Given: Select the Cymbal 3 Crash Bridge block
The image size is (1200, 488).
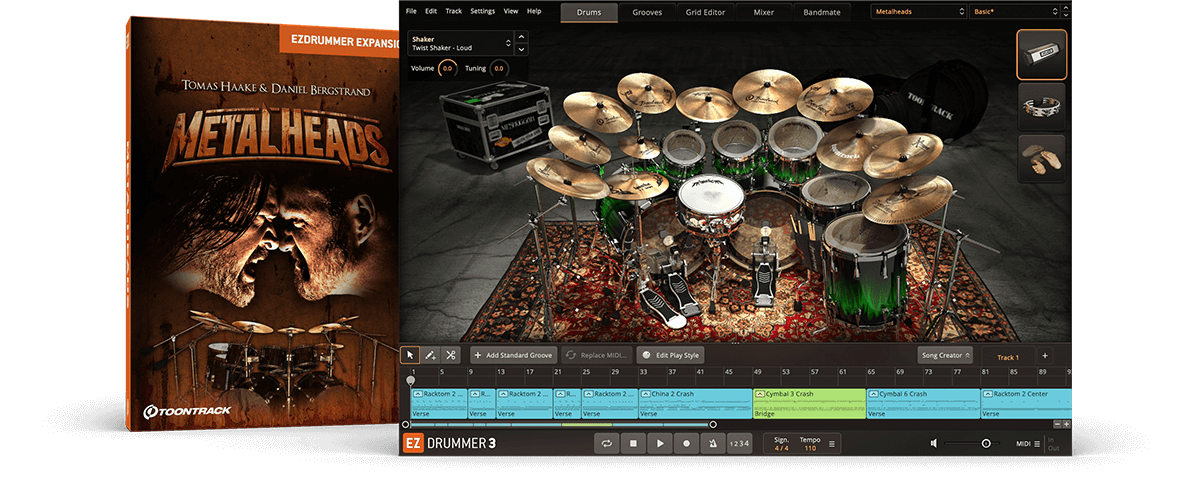Looking at the screenshot, I should click(809, 403).
